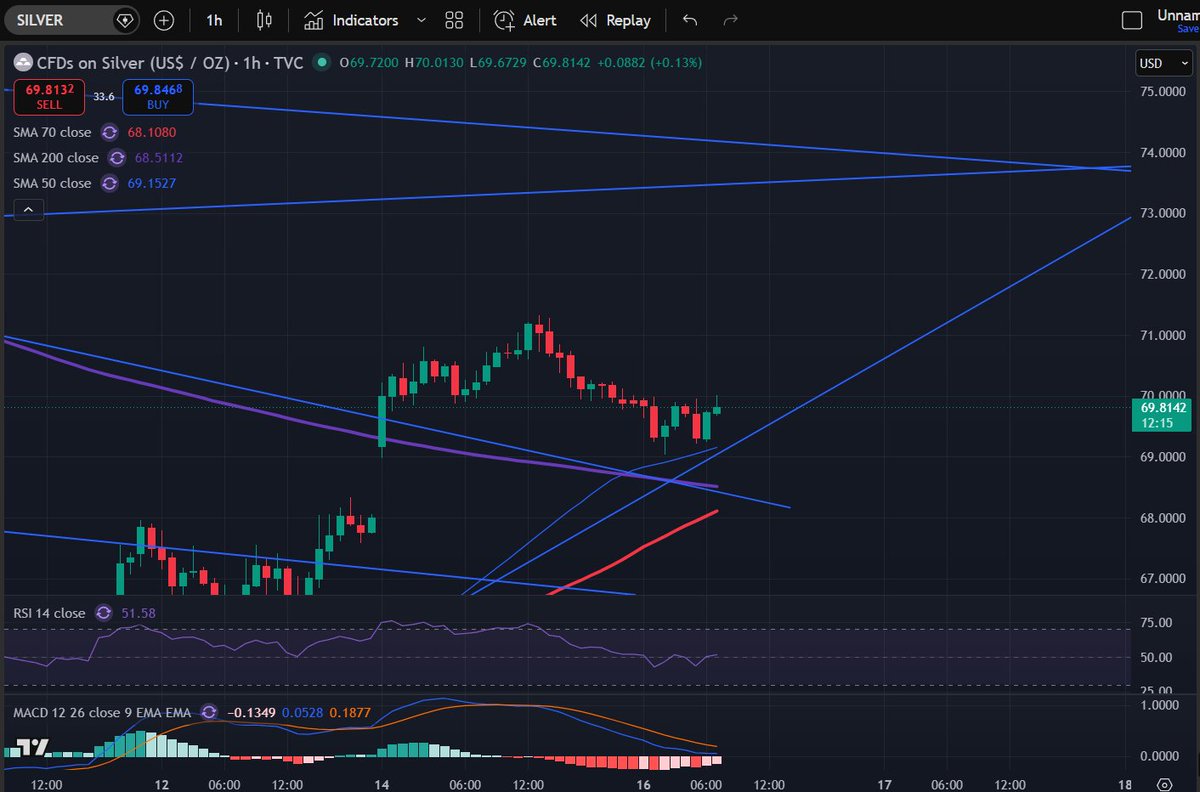Image resolution: width=1200 pixels, height=792 pixels.
Task: Click the TradingView logo on the chart
Action: 35,747
